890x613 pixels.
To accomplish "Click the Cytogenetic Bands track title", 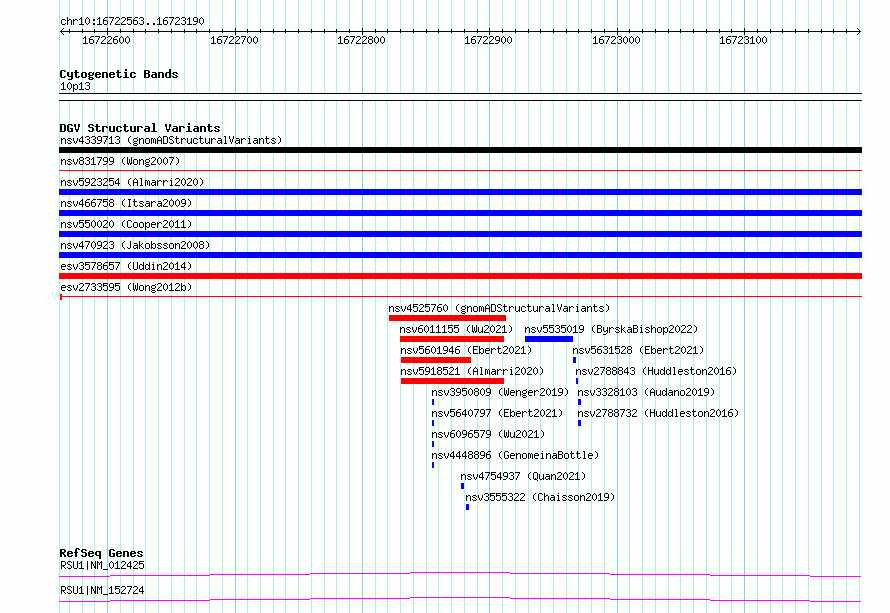I will [119, 74].
